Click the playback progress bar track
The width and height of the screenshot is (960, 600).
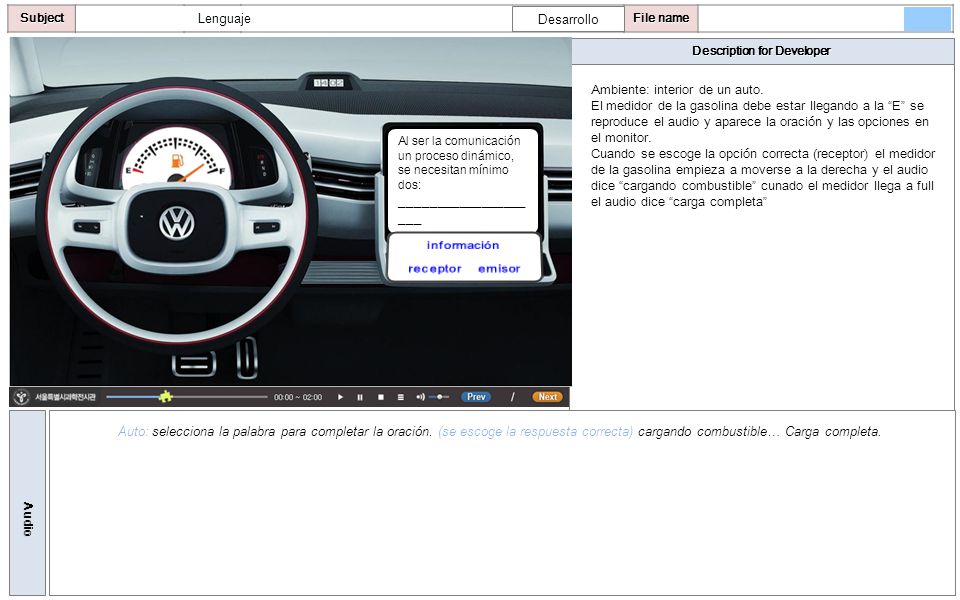187,397
